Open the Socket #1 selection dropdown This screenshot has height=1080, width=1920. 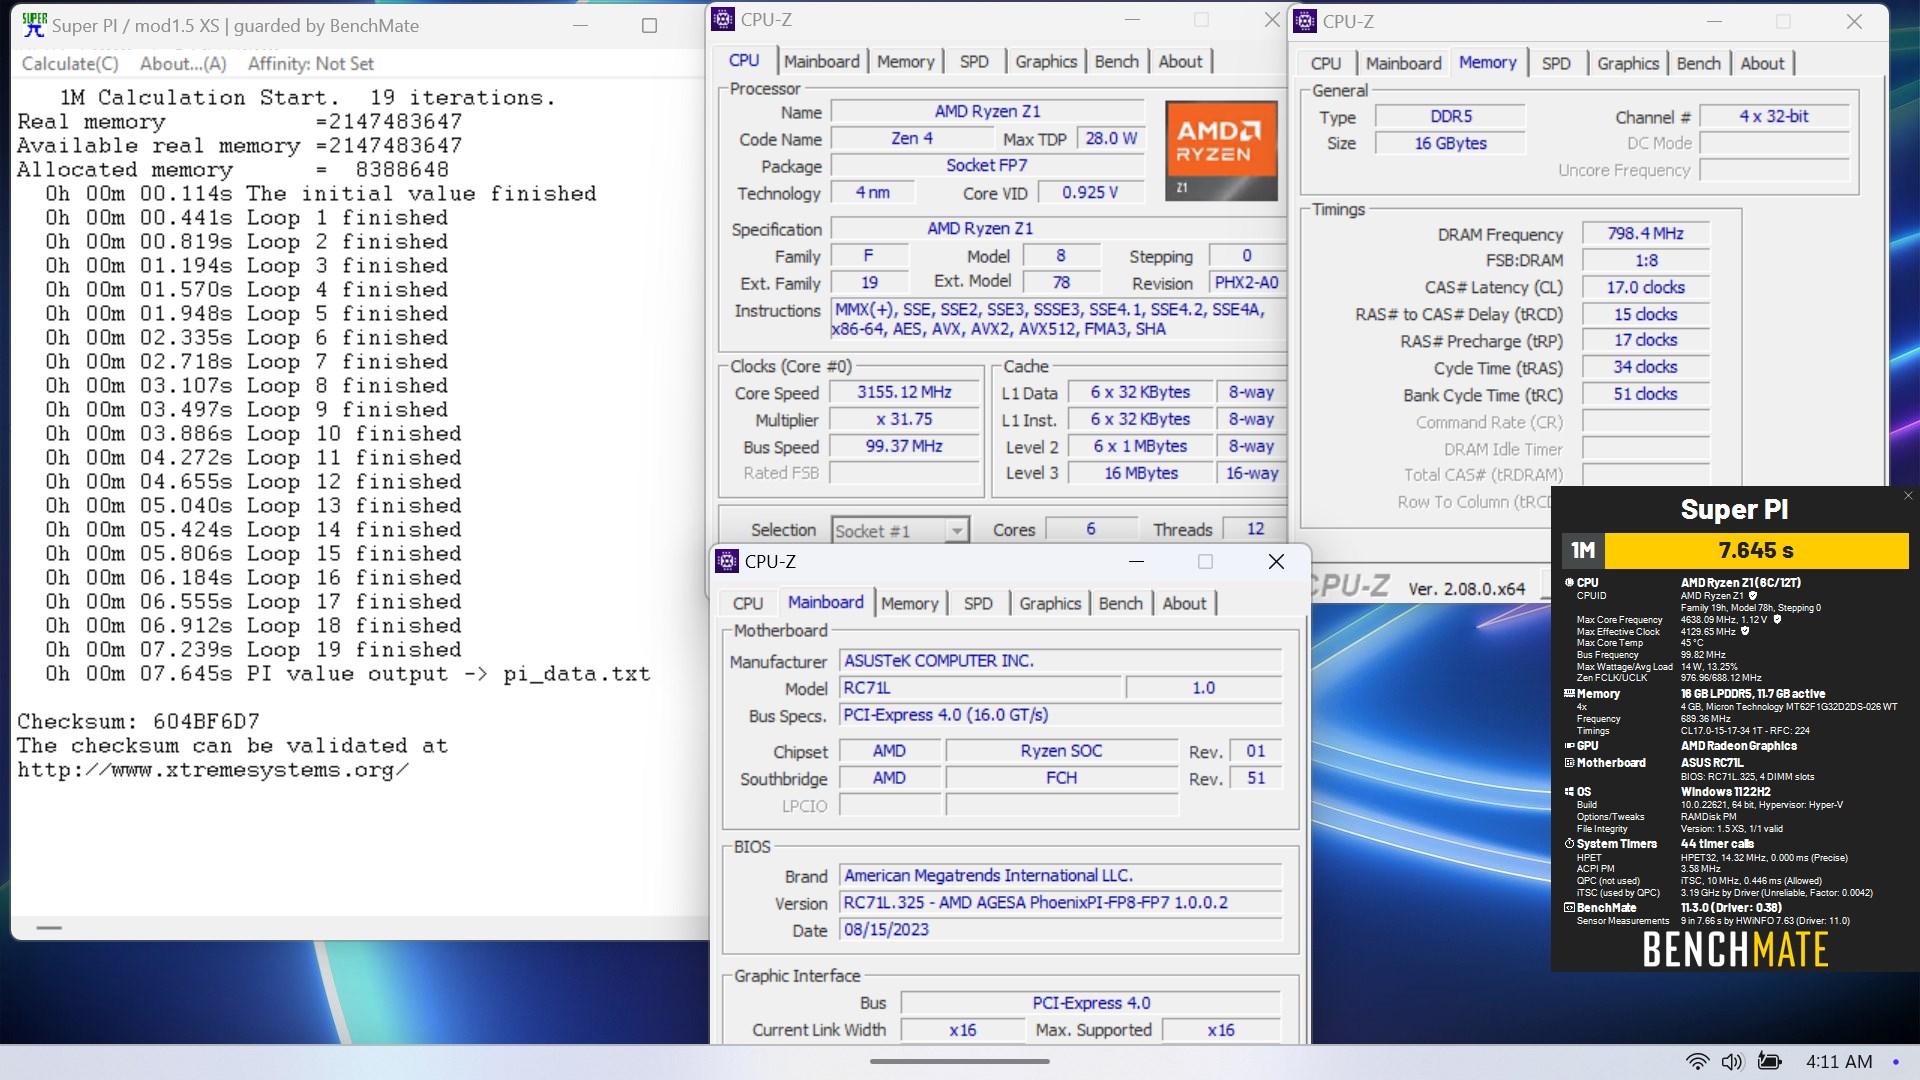[899, 530]
